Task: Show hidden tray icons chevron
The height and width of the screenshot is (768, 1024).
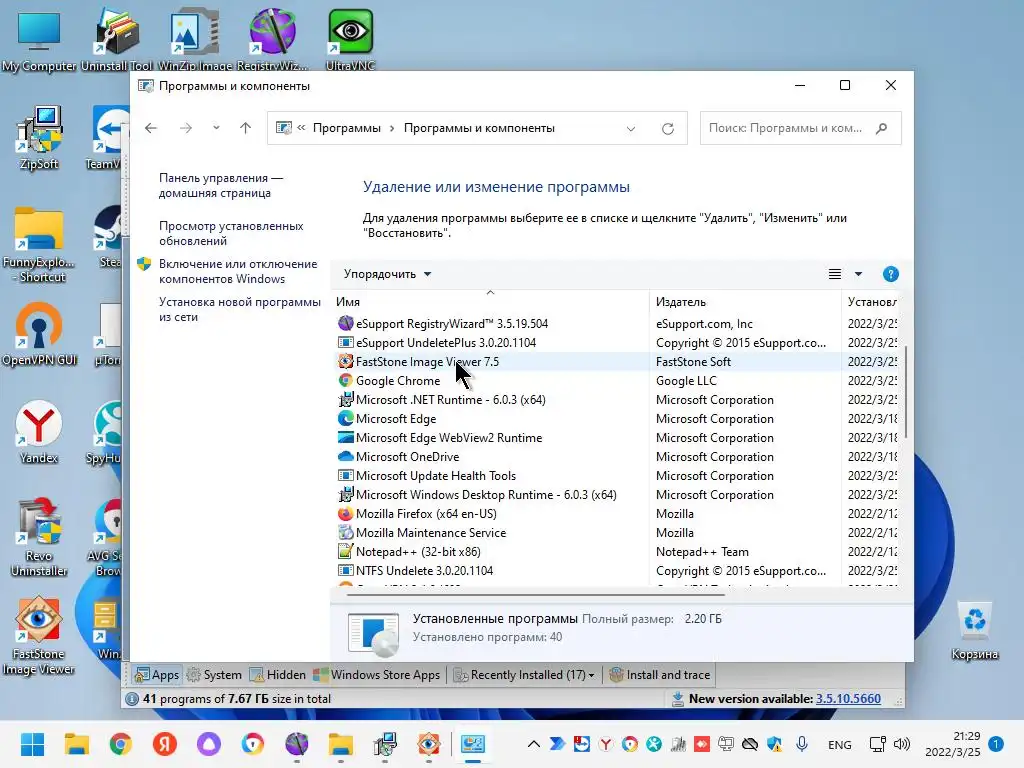Action: click(x=534, y=744)
